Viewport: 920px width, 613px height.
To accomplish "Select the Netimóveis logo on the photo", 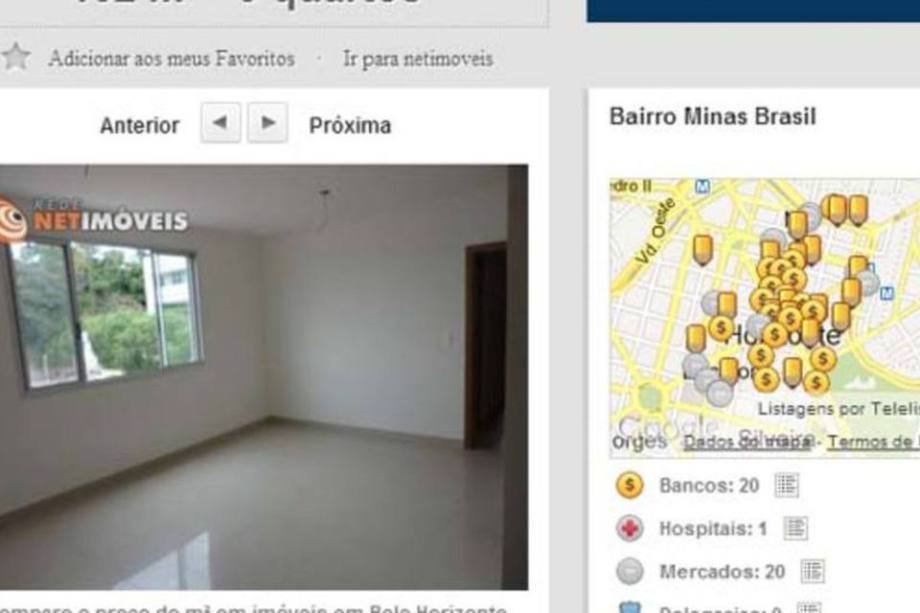I will [94, 220].
